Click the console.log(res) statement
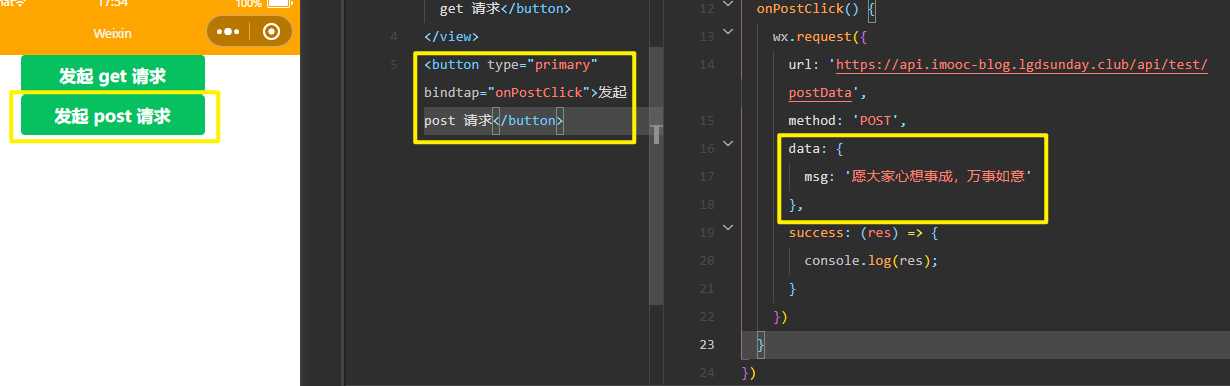The width and height of the screenshot is (1230, 386). click(x=871, y=260)
